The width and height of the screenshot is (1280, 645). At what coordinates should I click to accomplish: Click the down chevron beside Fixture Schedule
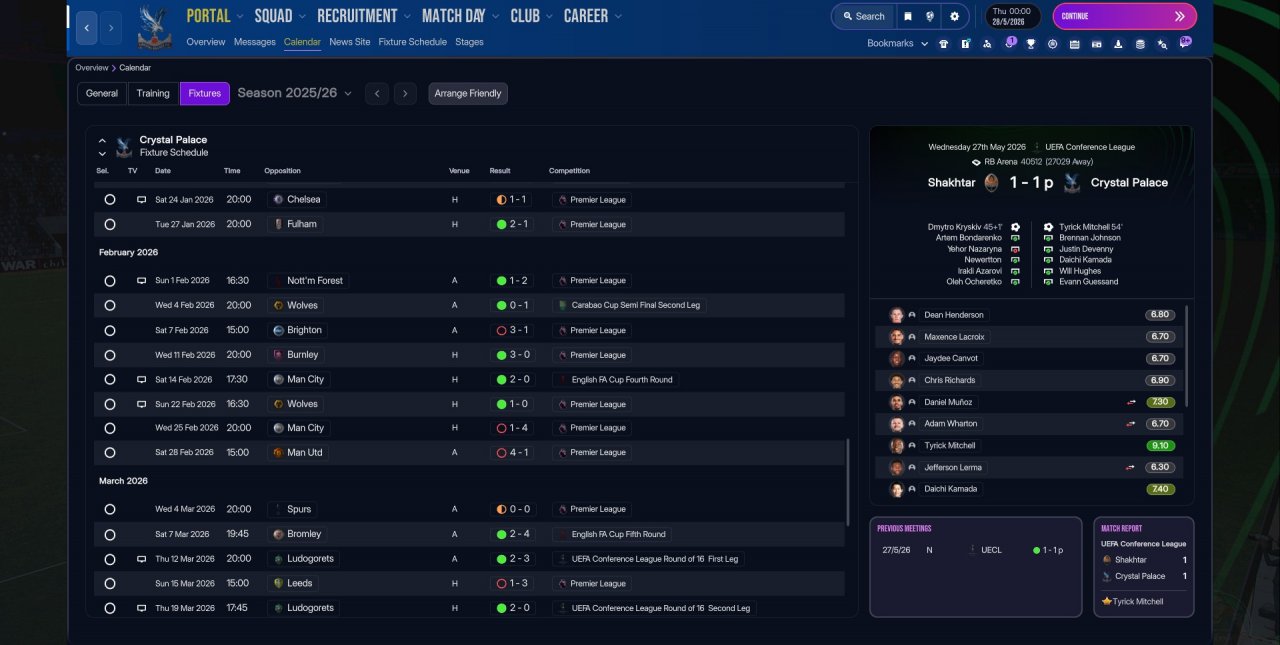tap(102, 154)
